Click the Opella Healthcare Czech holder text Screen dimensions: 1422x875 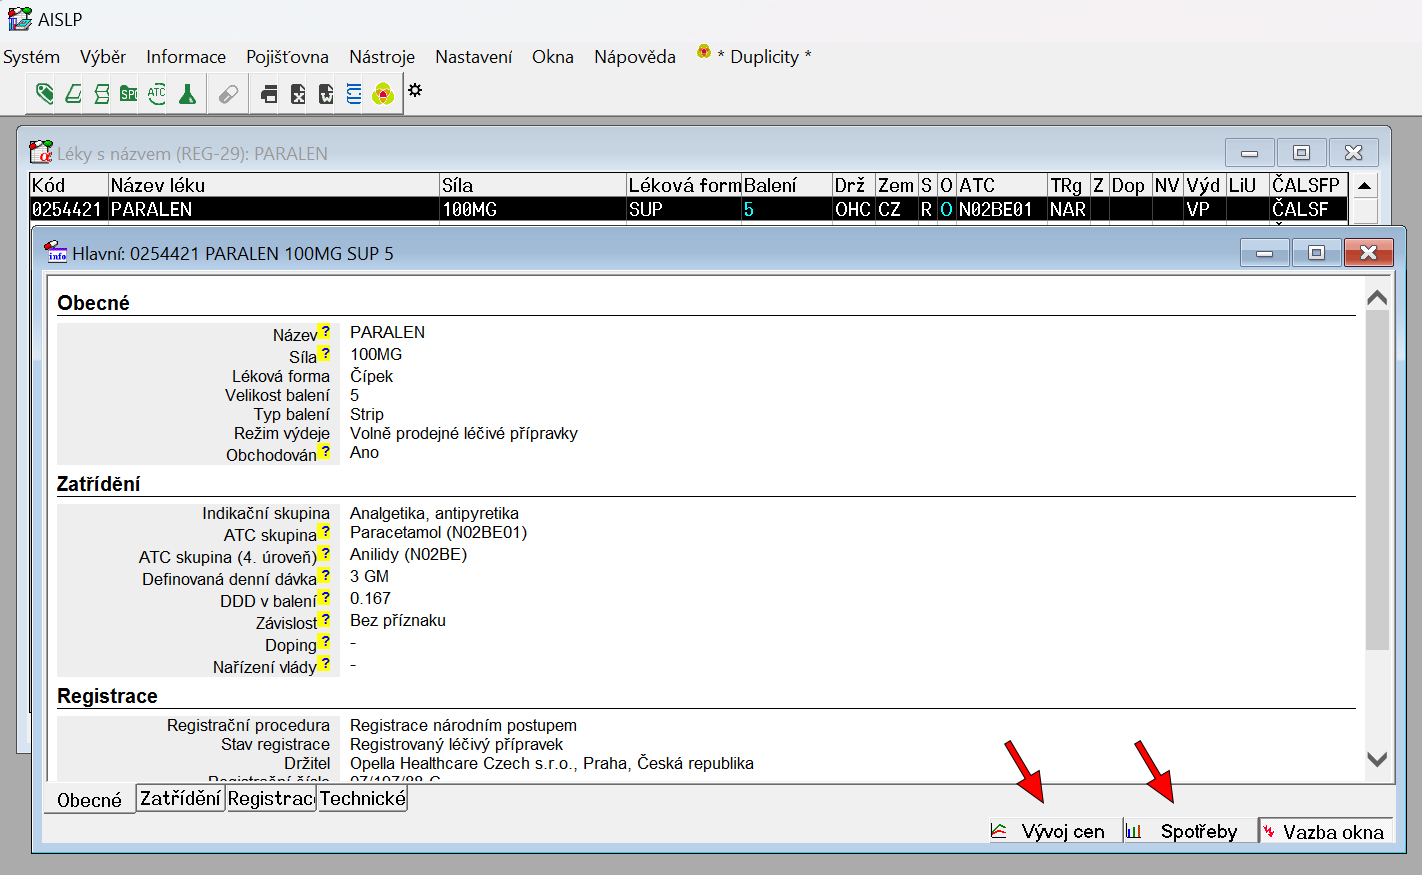click(552, 763)
